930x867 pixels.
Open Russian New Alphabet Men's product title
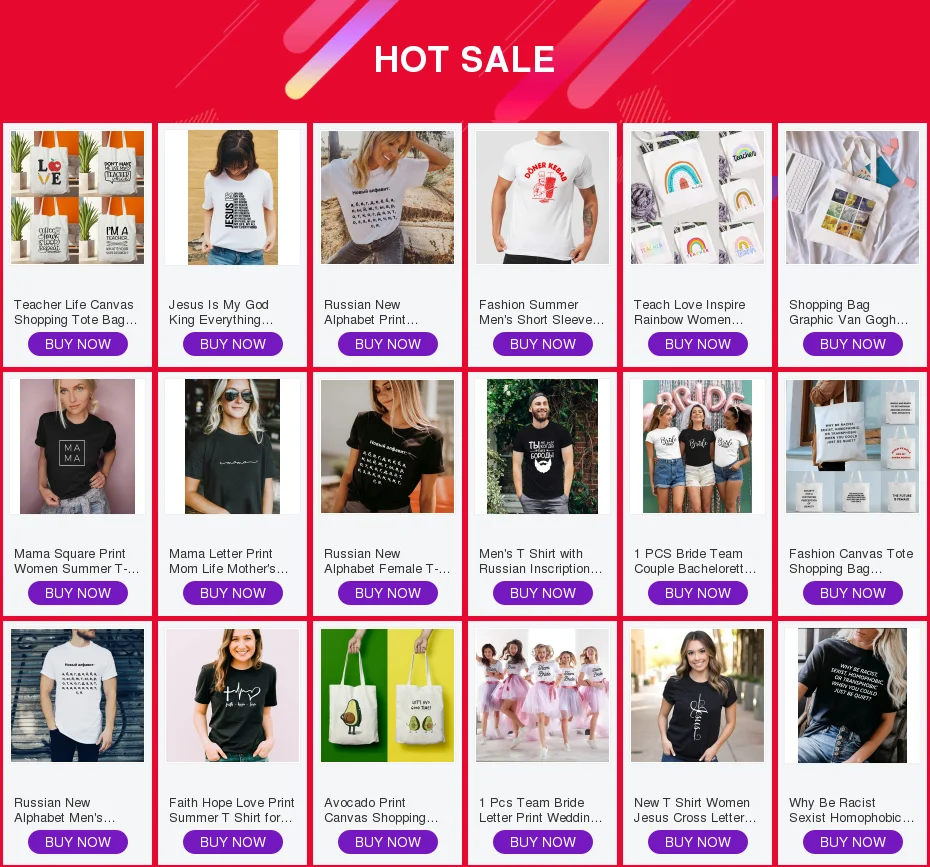click(65, 810)
